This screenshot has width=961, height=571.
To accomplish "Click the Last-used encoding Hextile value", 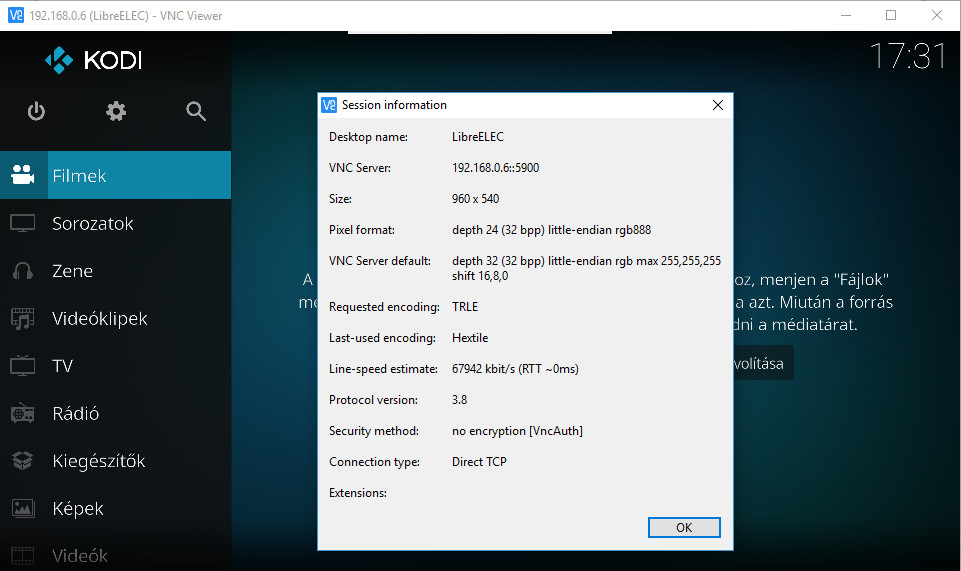I will [x=469, y=338].
